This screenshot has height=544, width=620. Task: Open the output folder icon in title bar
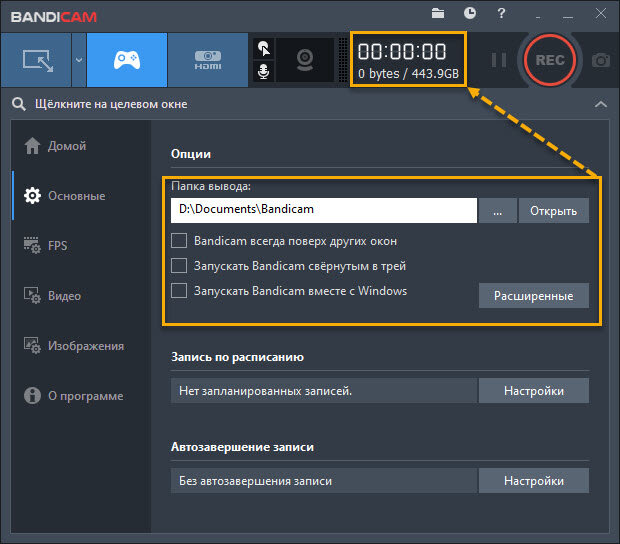[438, 13]
